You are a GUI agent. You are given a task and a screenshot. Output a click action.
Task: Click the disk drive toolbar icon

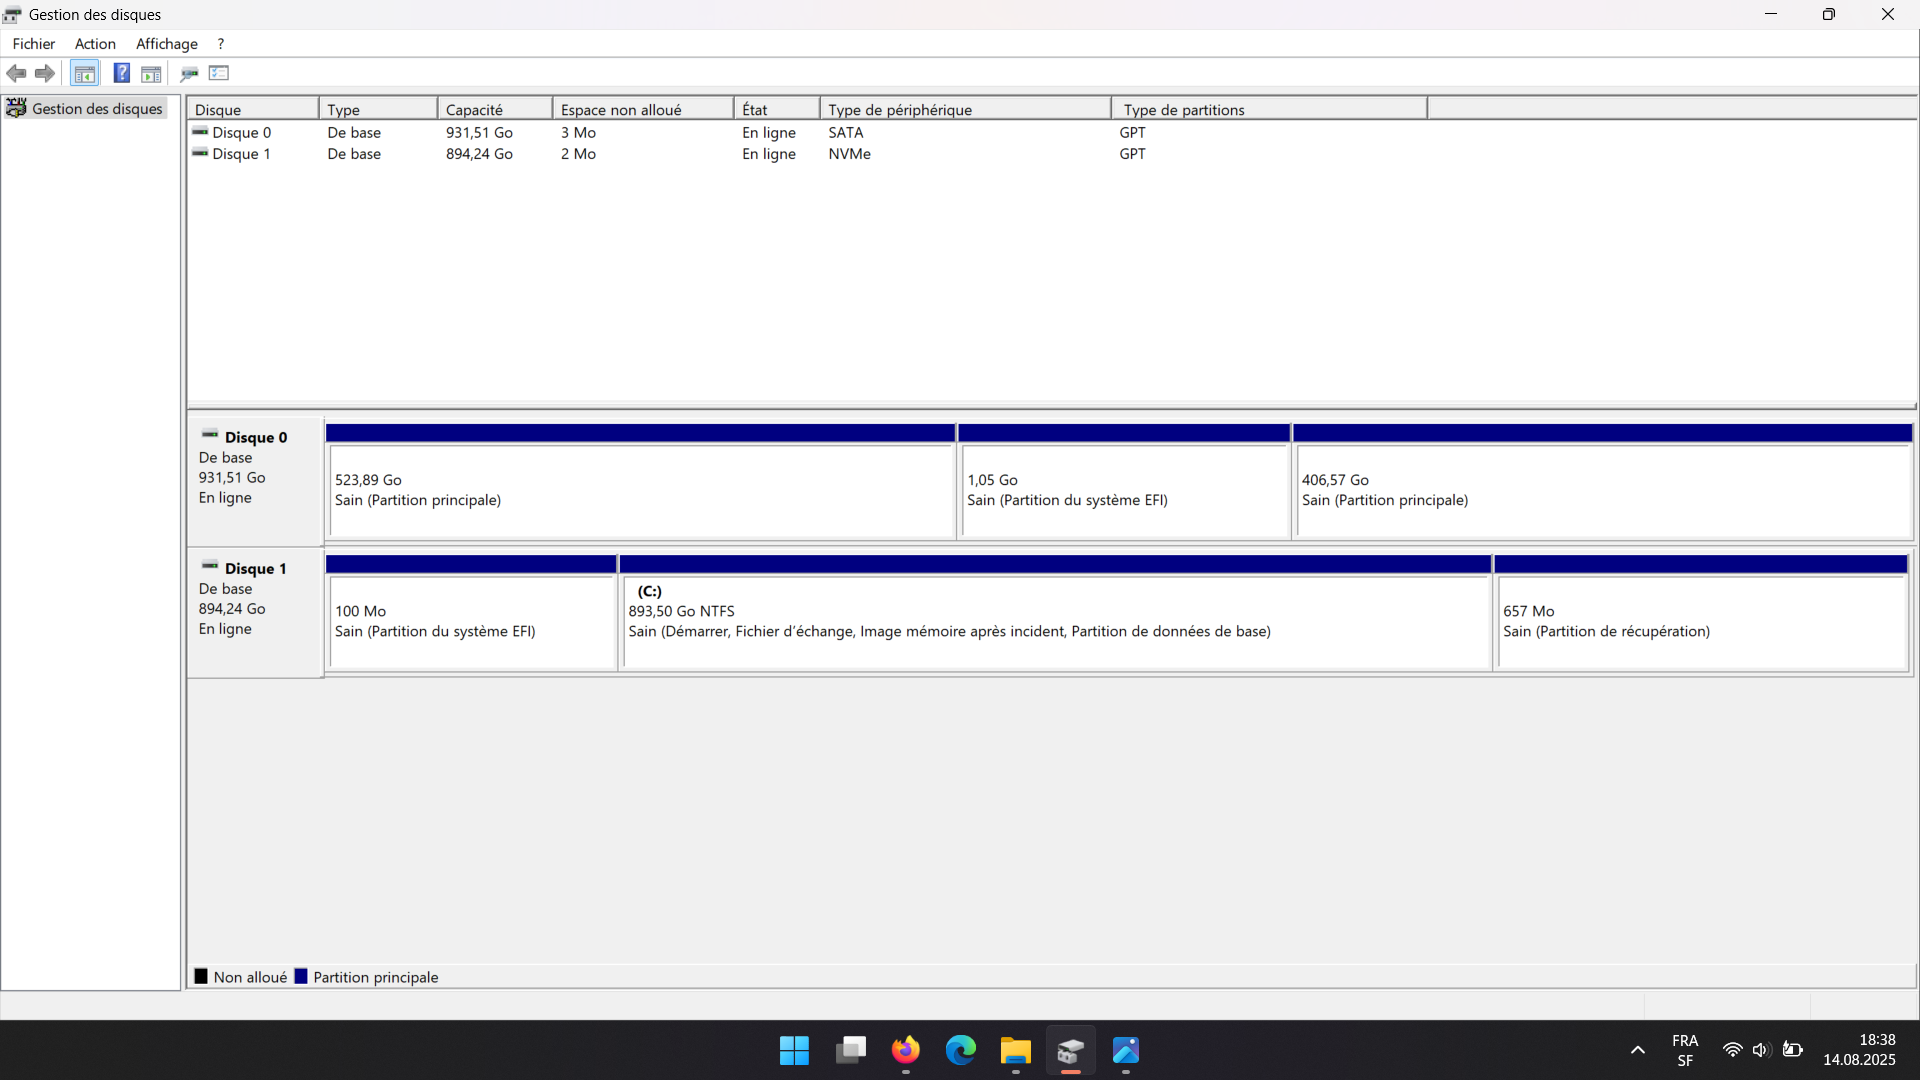click(189, 73)
